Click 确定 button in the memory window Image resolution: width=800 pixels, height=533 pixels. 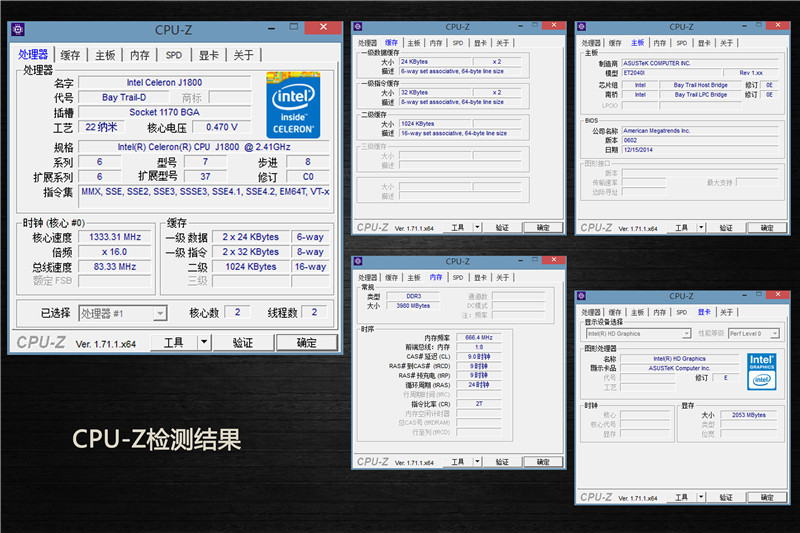543,462
